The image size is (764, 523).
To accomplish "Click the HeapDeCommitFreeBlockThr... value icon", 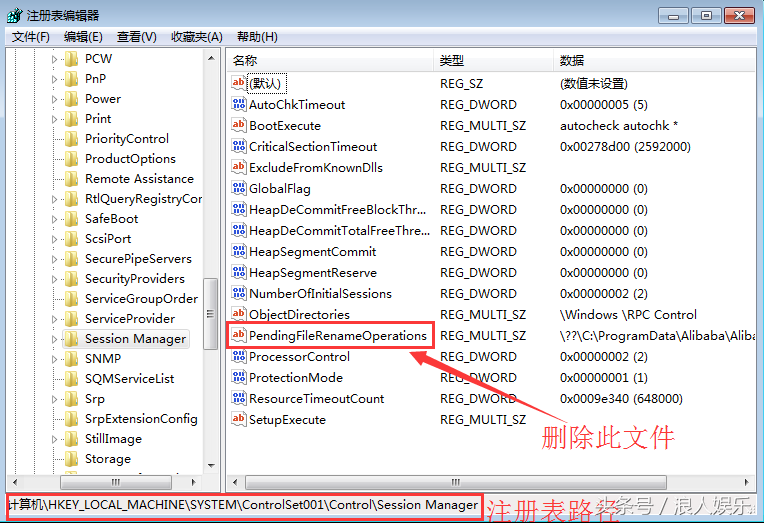I will tap(238, 209).
